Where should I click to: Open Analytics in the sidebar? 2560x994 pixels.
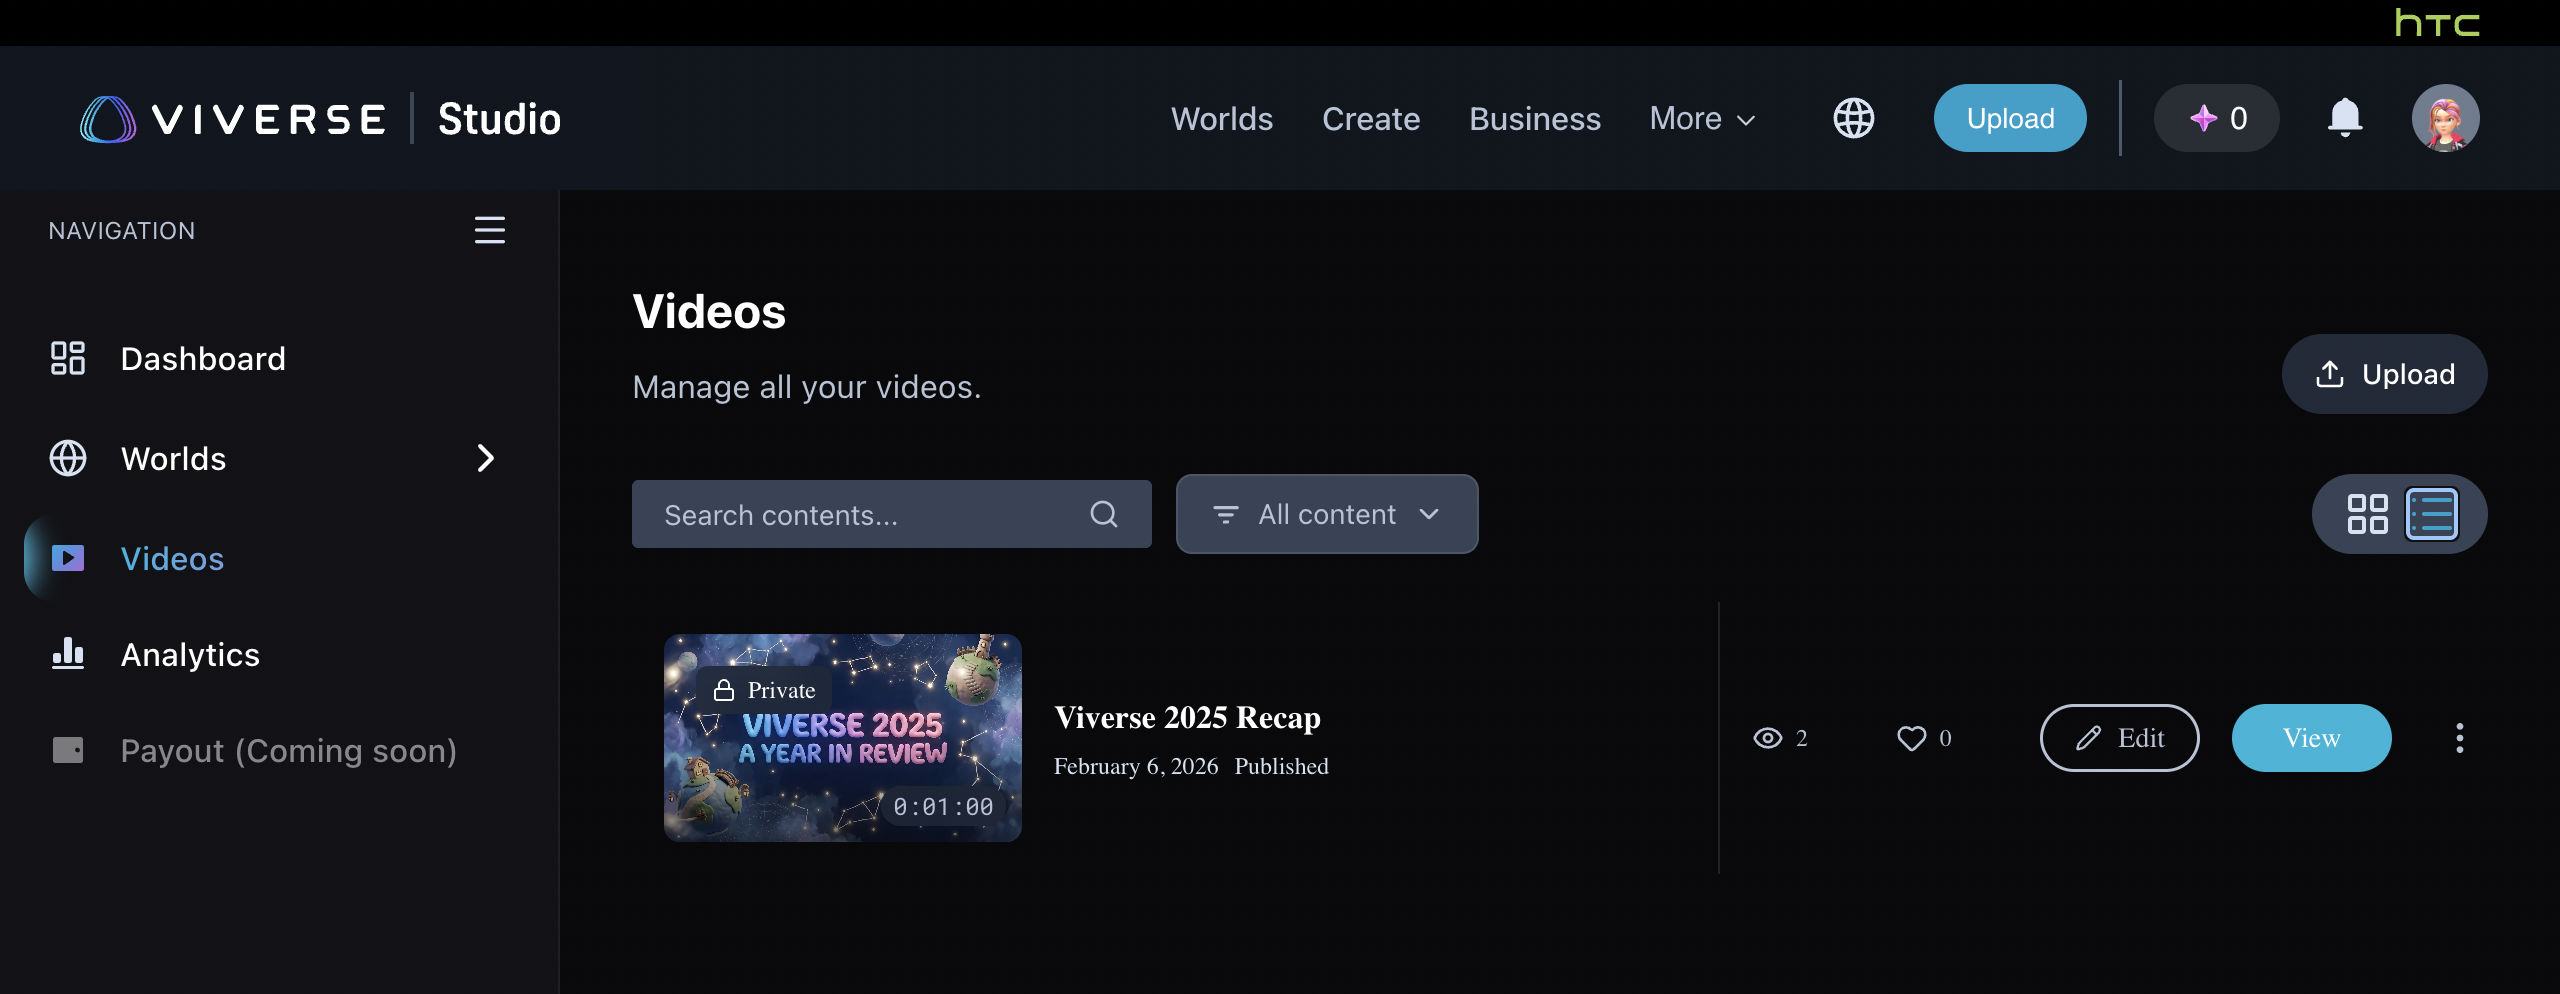point(190,655)
